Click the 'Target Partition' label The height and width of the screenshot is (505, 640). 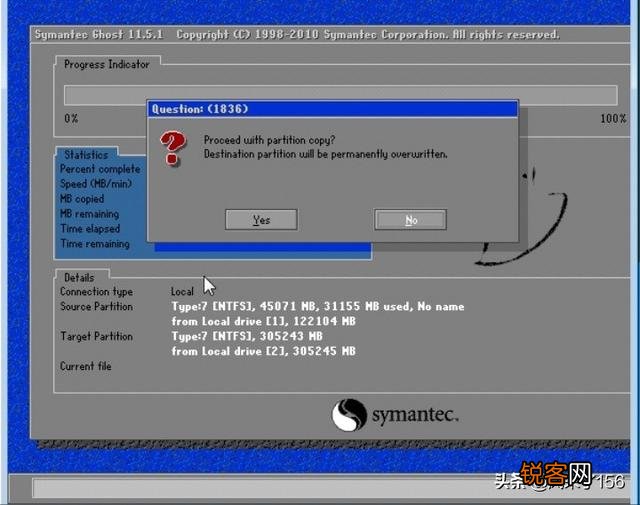pos(96,336)
